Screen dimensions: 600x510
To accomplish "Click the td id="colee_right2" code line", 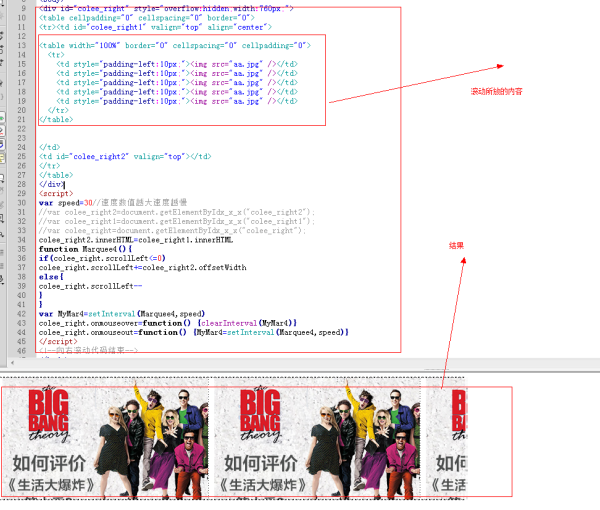I will coord(125,156).
